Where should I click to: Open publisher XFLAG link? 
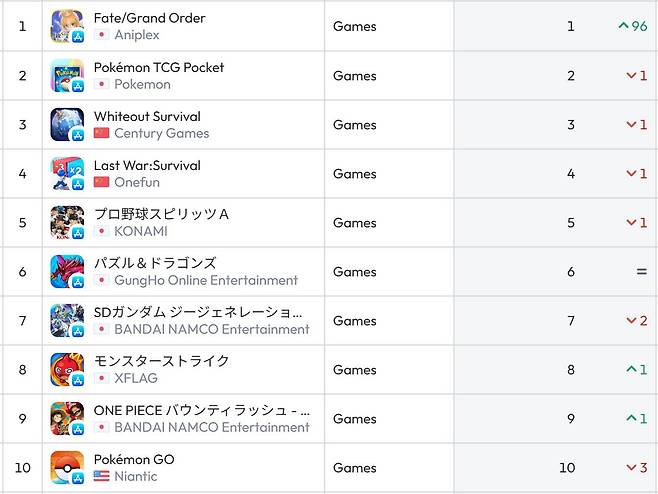click(x=135, y=378)
